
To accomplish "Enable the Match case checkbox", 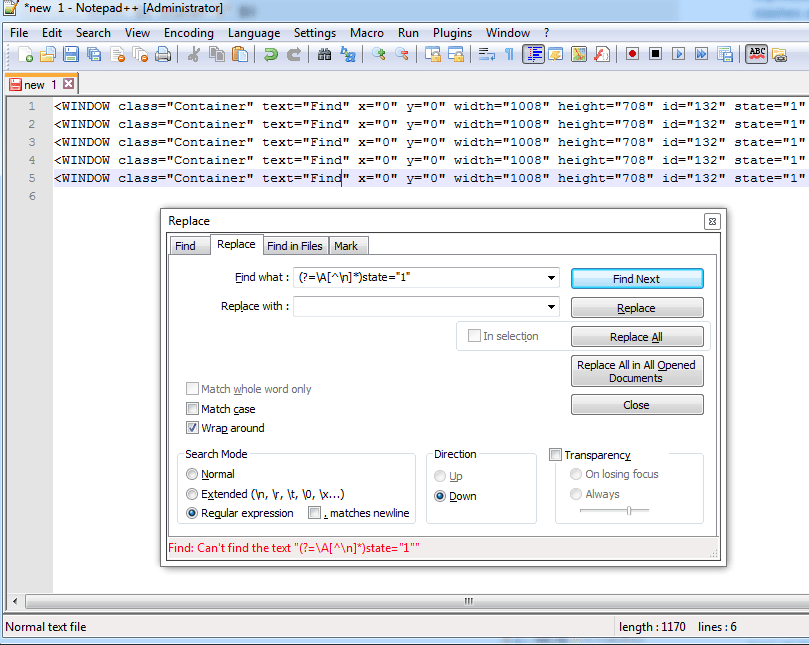I will tap(192, 409).
